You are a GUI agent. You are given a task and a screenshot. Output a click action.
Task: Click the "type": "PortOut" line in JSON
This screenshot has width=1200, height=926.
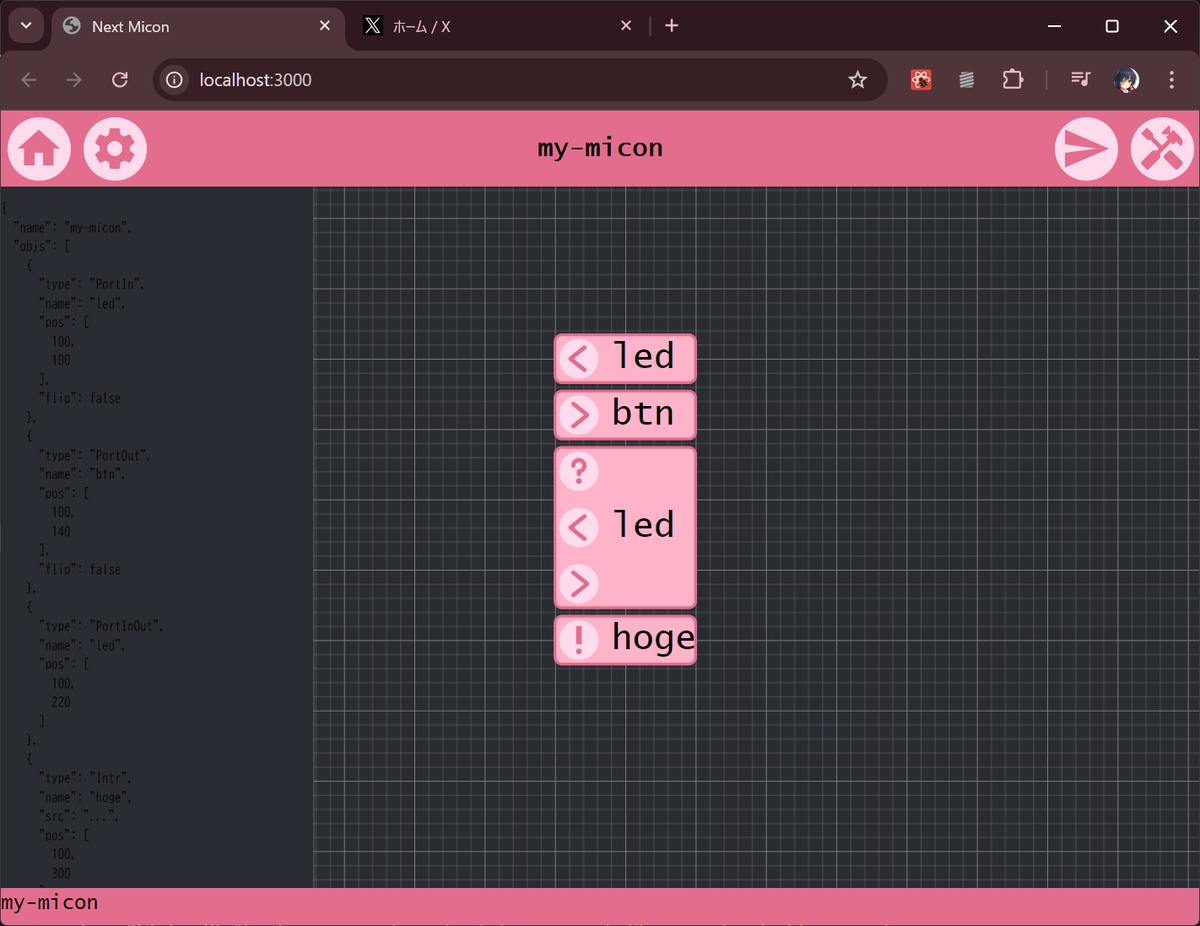pos(94,455)
